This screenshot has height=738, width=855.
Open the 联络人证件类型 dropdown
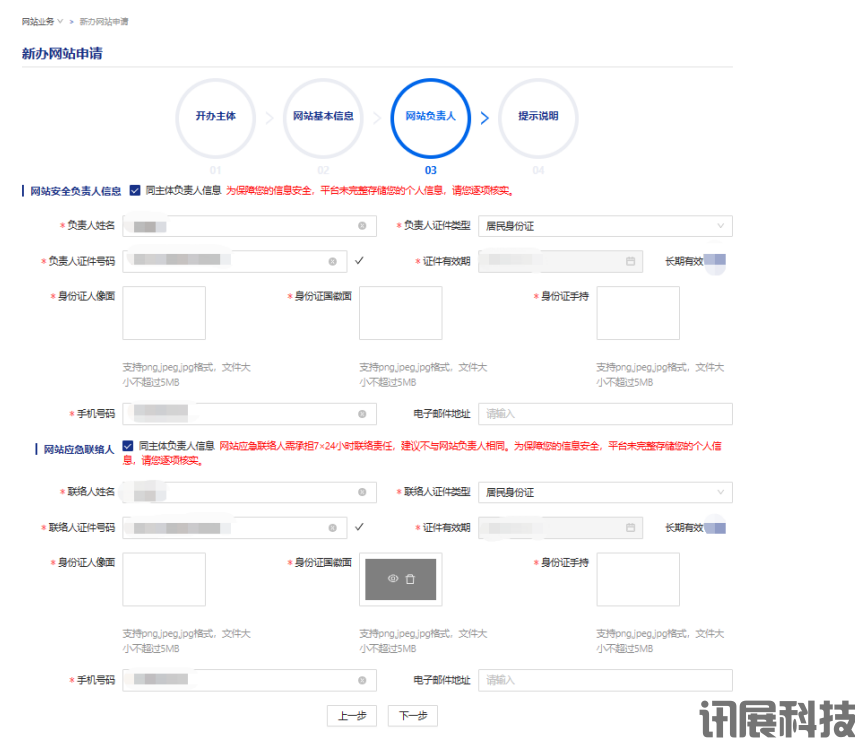605,492
